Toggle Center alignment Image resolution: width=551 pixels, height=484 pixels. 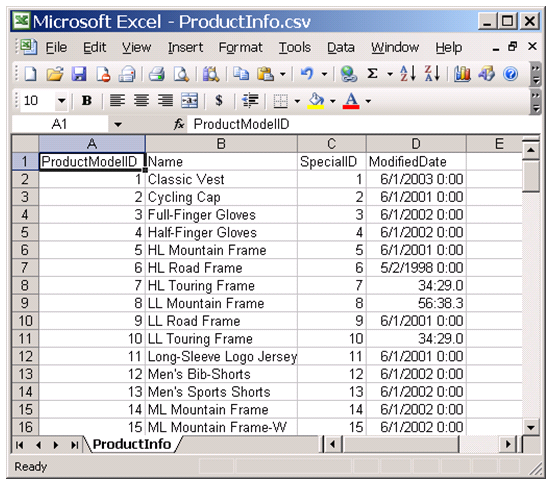click(x=141, y=101)
